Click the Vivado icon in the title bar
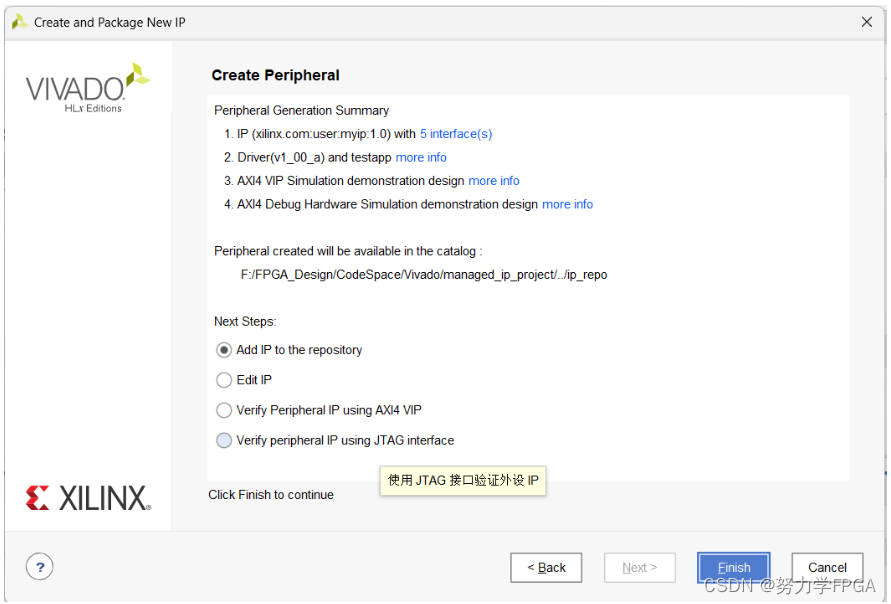 (19, 22)
